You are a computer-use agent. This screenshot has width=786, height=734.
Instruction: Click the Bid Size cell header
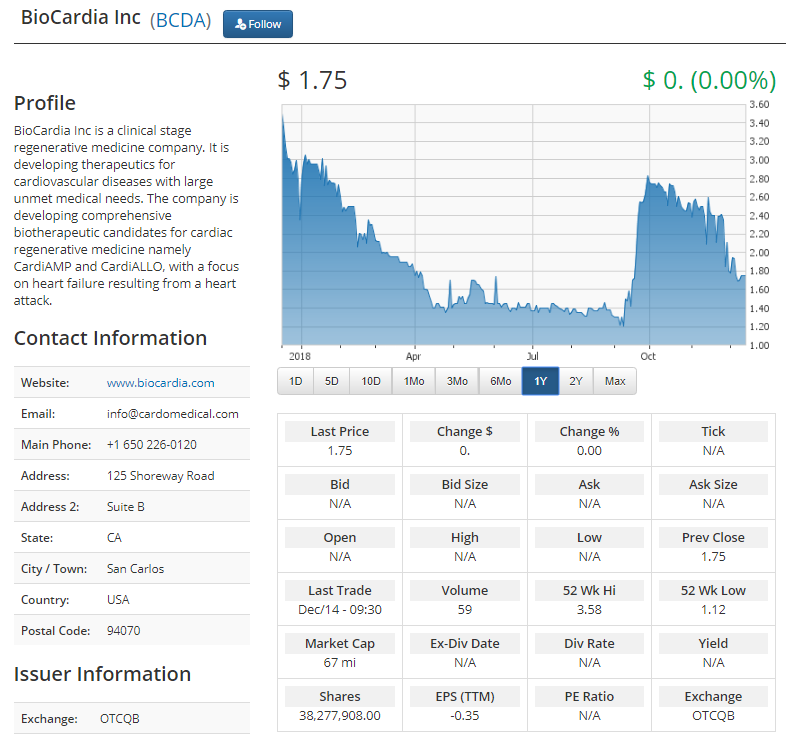[x=465, y=485]
